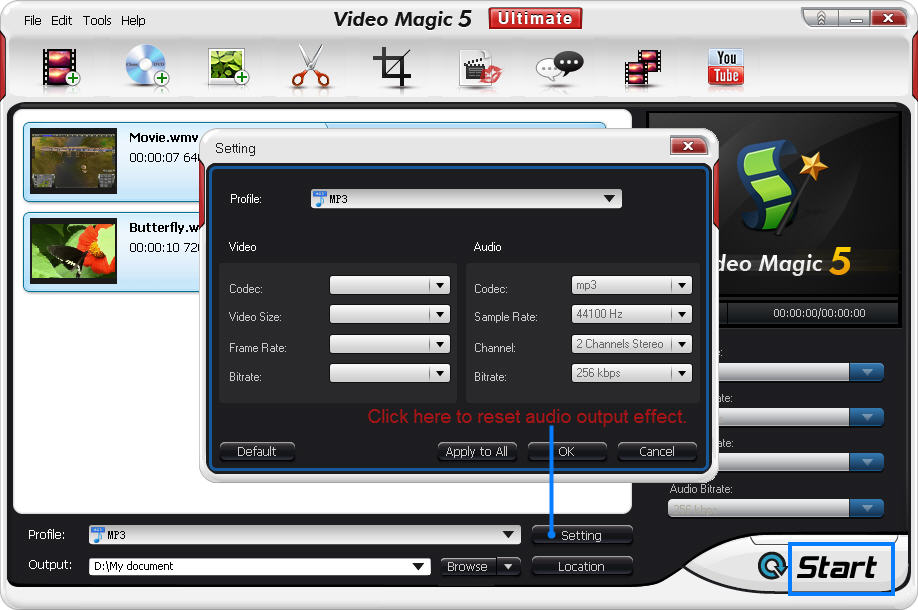Expand the Channel 2 Channels Stereo dropdown
This screenshot has height=610, width=918.
point(682,344)
